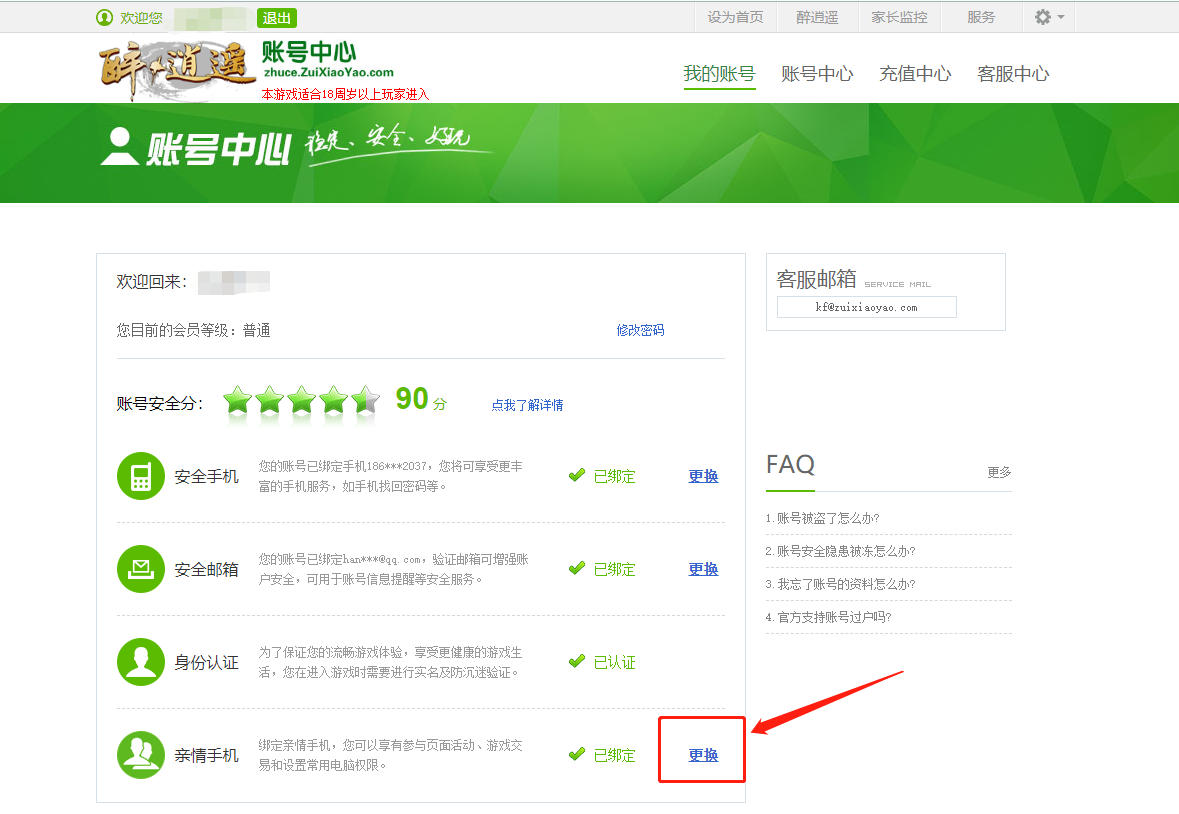Click the green 安全邮箱 mail icon

tap(141, 569)
